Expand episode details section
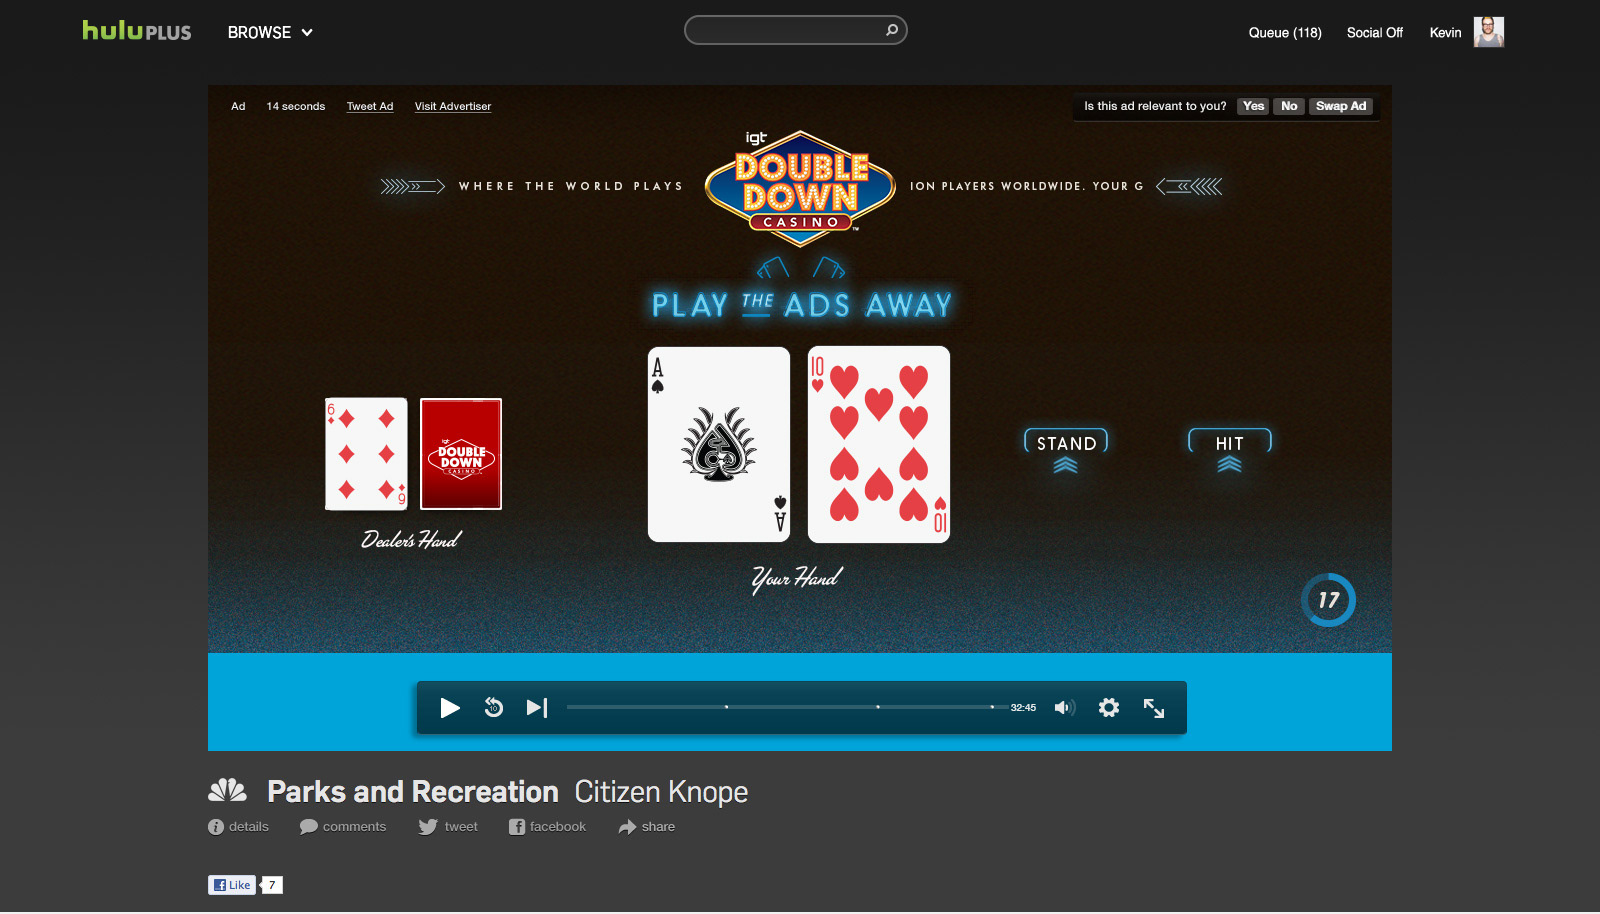Screen dimensions: 1600x914 [x=238, y=827]
